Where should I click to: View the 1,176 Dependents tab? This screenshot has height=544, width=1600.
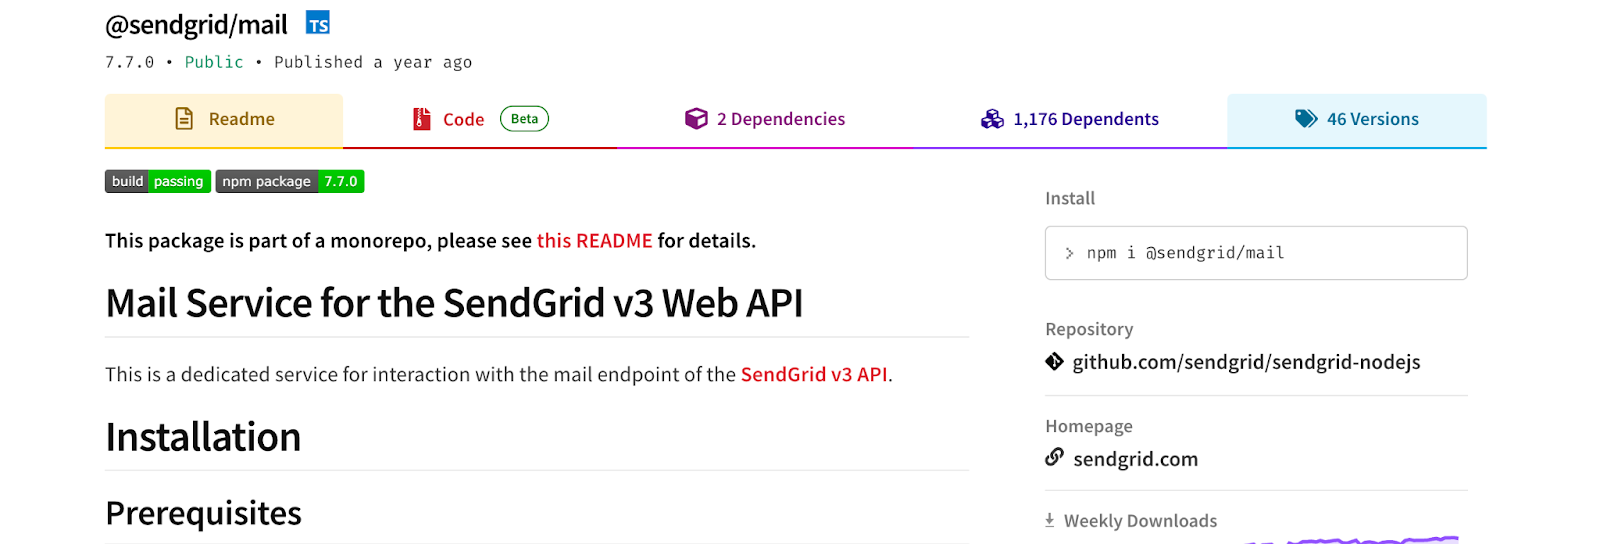click(x=1085, y=119)
